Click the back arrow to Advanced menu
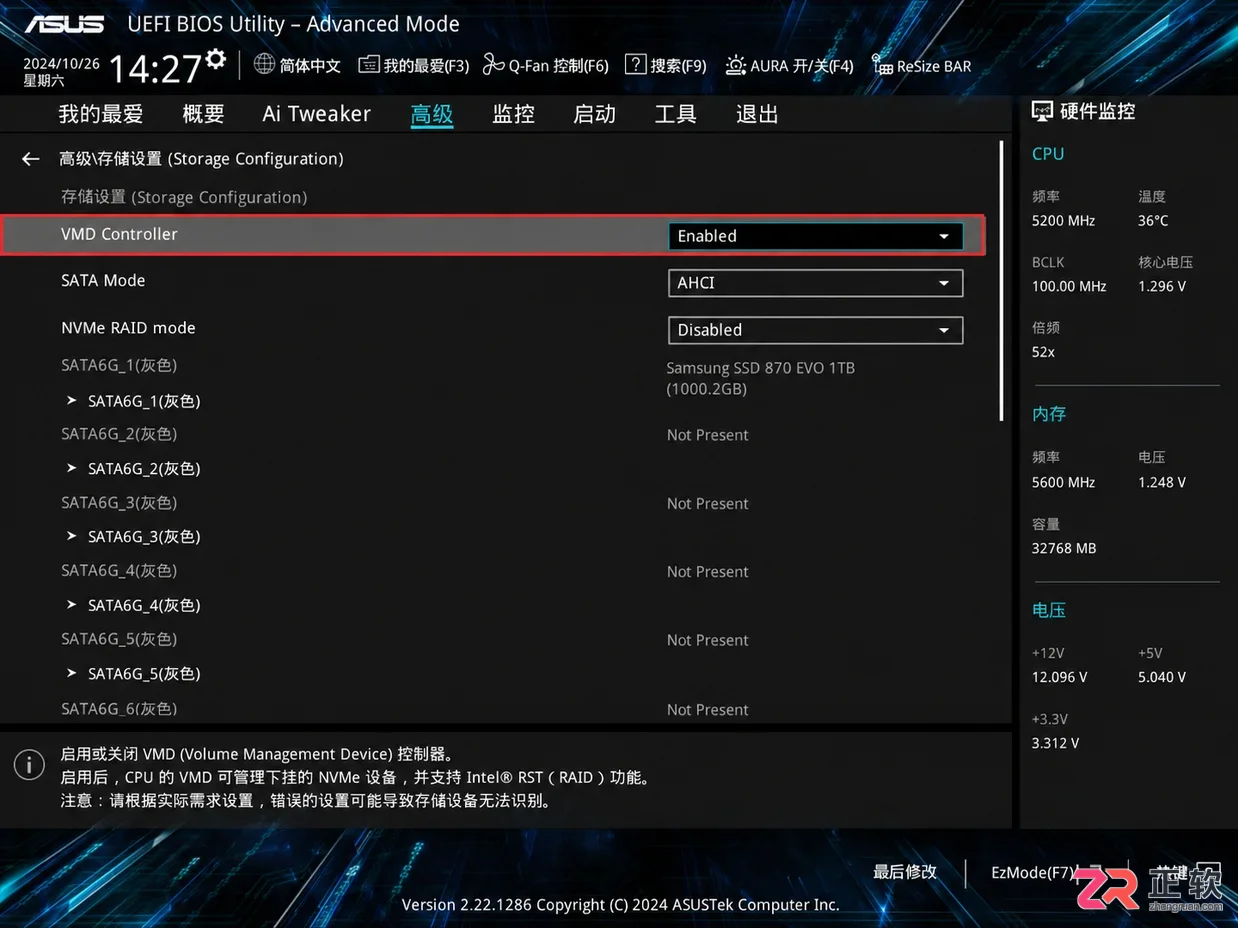This screenshot has width=1238, height=928. pyautogui.click(x=31, y=159)
